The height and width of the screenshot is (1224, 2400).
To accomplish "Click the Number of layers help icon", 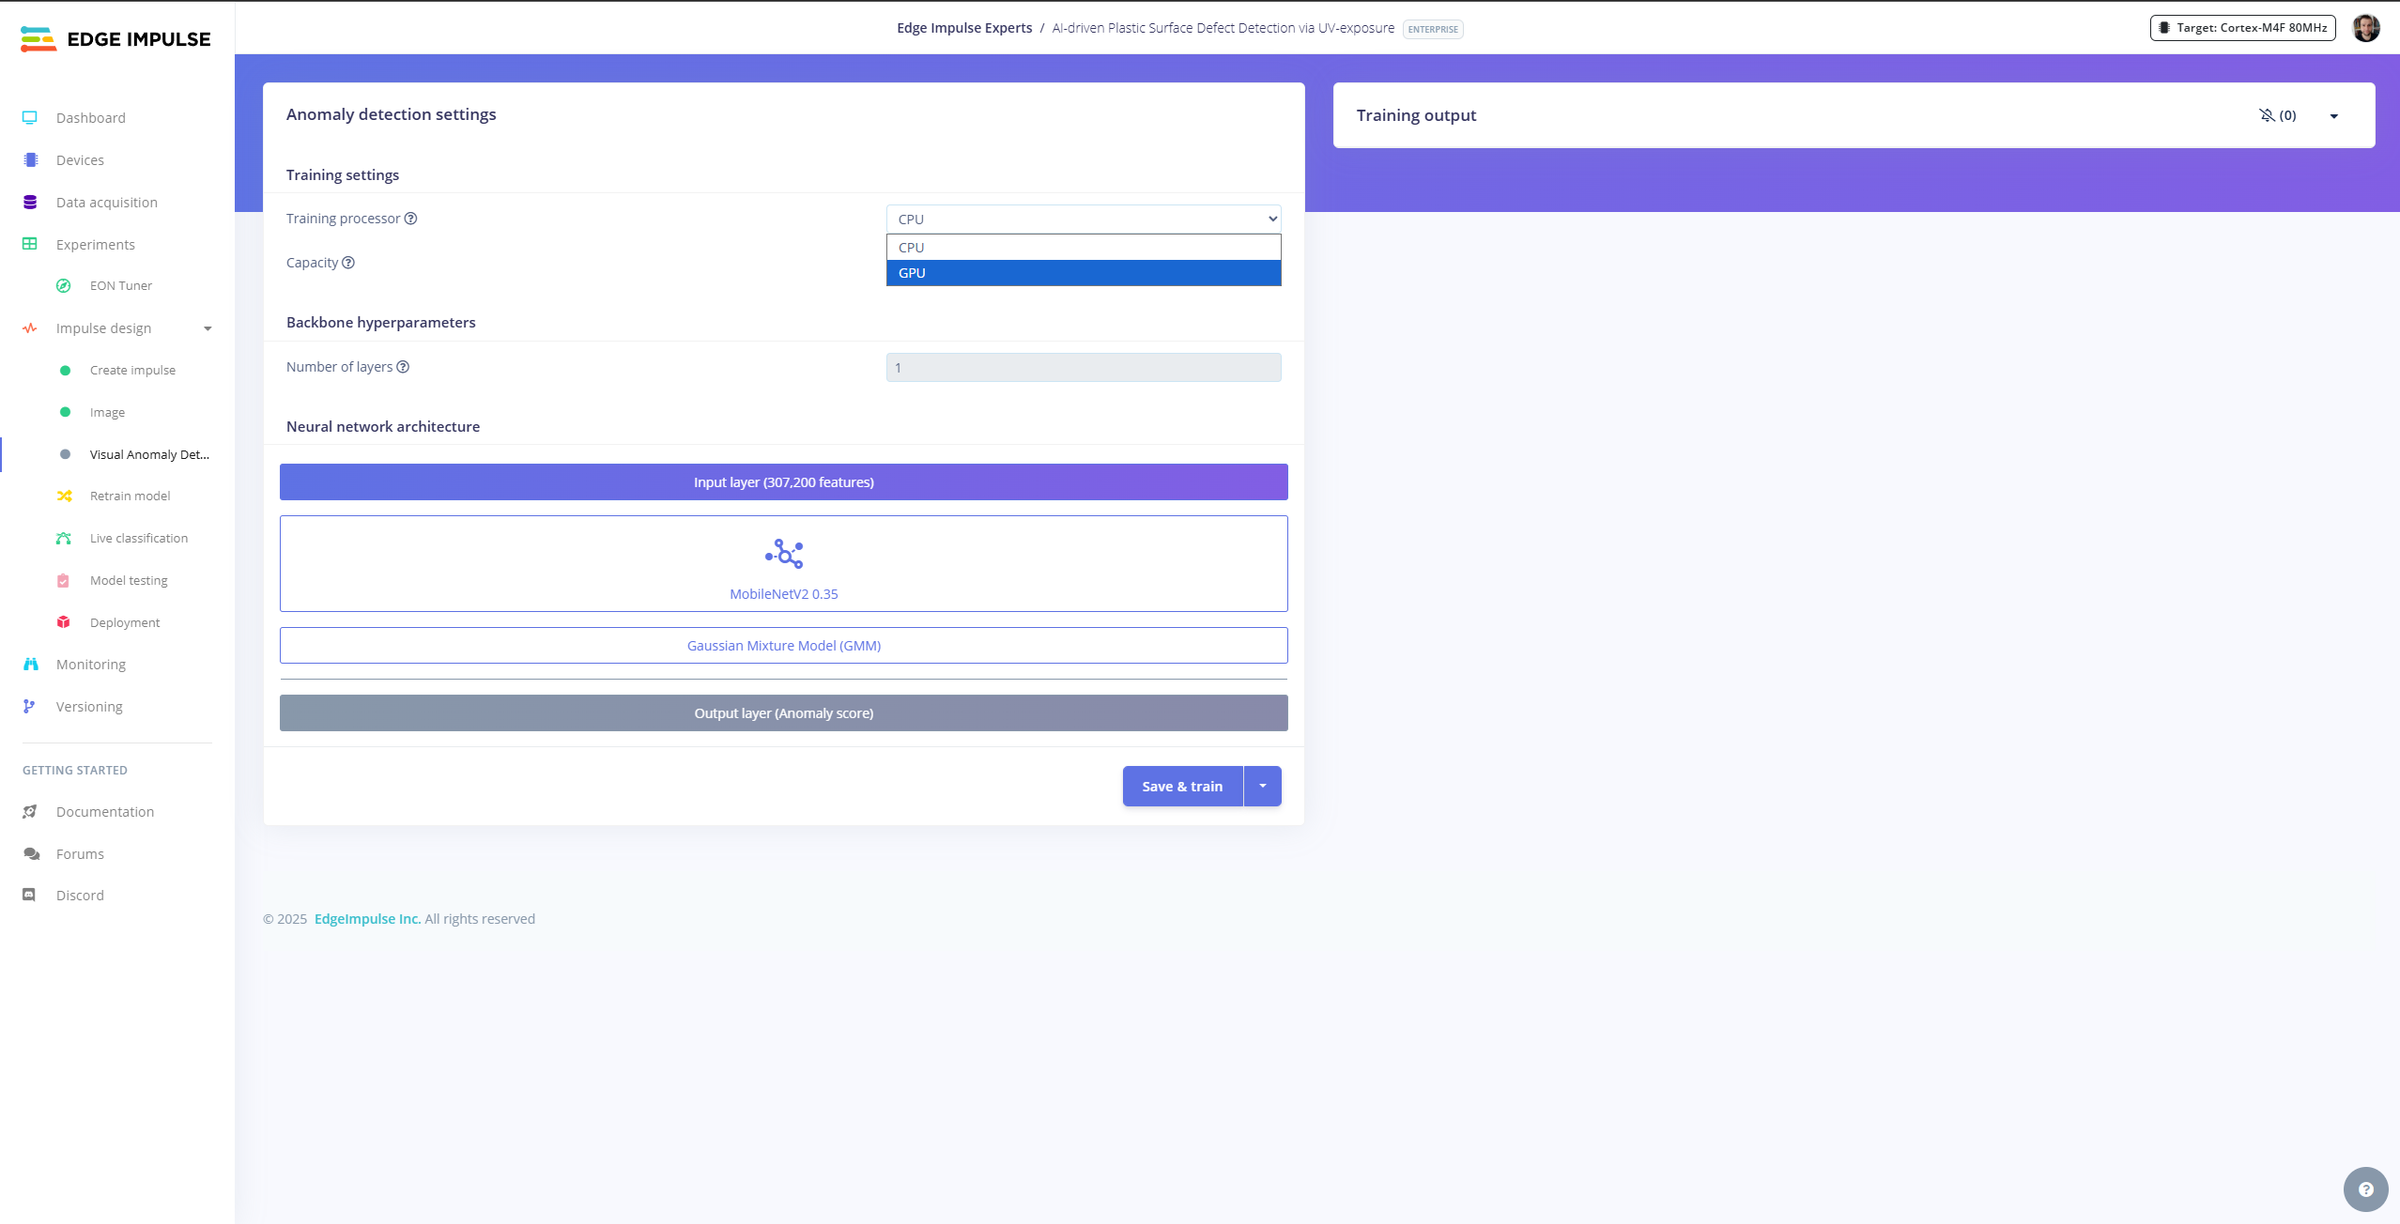I will coord(403,367).
